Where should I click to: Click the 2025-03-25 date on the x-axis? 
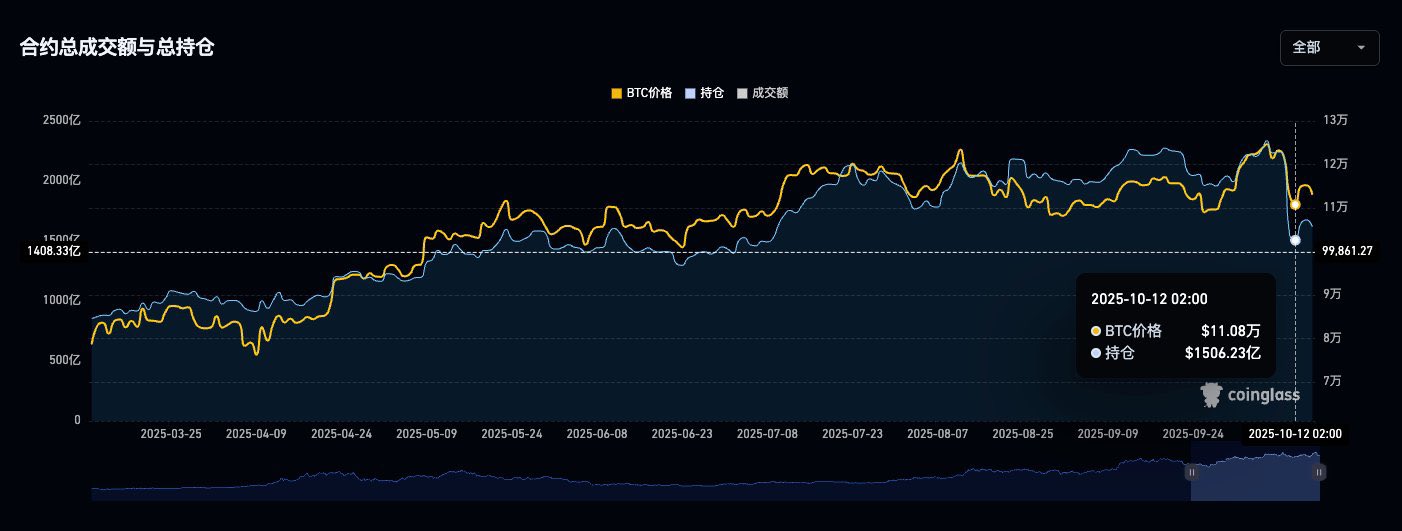171,434
